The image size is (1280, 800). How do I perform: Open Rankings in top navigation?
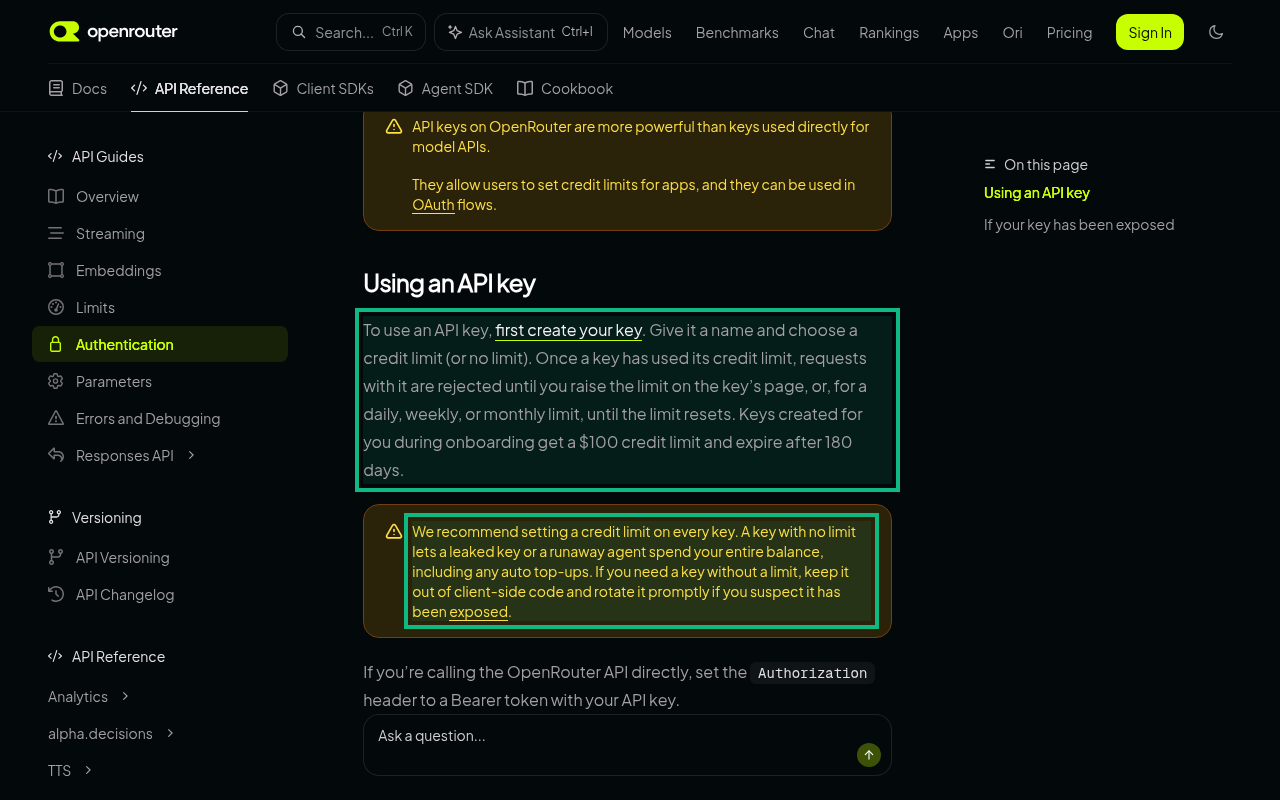889,33
